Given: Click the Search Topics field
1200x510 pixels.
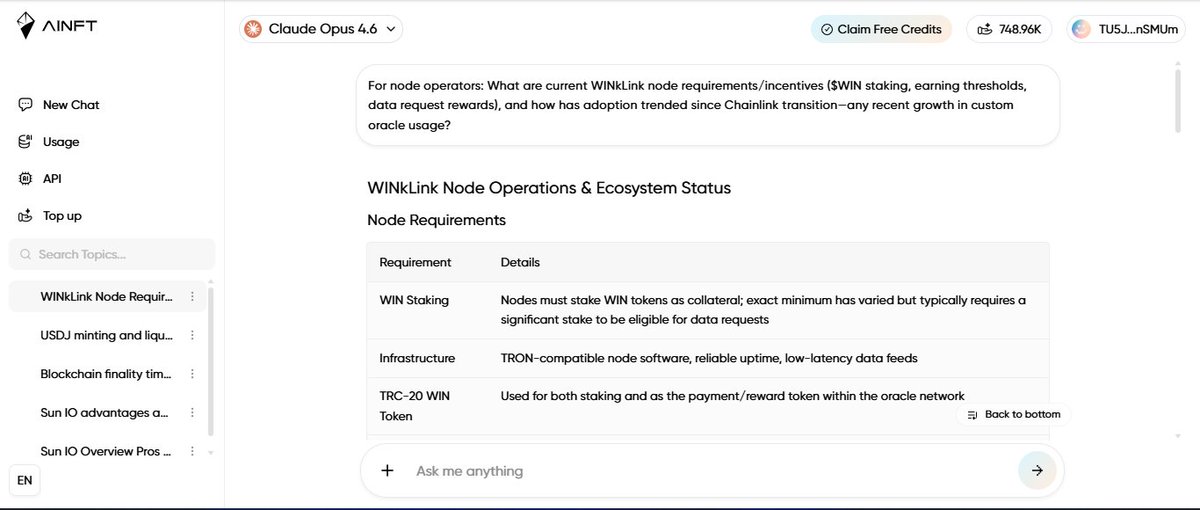Looking at the screenshot, I should coord(112,254).
